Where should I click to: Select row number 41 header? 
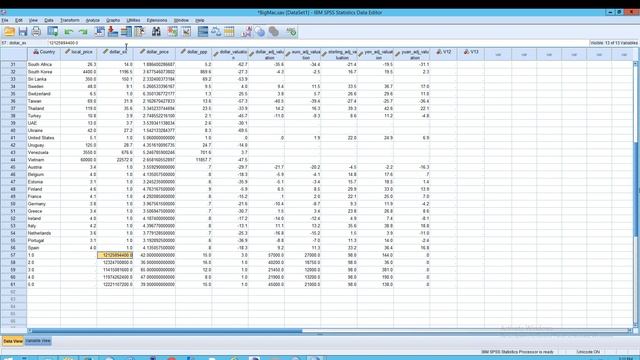click(13, 138)
